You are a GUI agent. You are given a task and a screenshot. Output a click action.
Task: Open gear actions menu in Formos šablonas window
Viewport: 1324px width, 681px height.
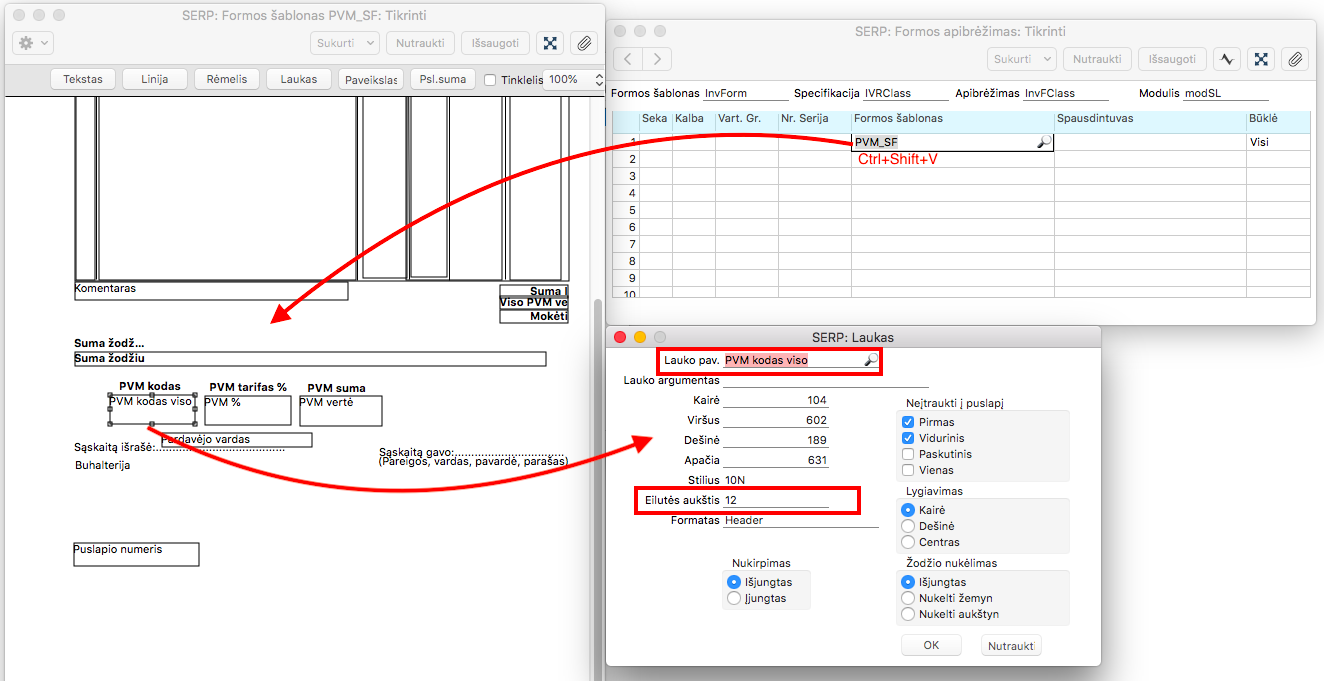coord(33,43)
